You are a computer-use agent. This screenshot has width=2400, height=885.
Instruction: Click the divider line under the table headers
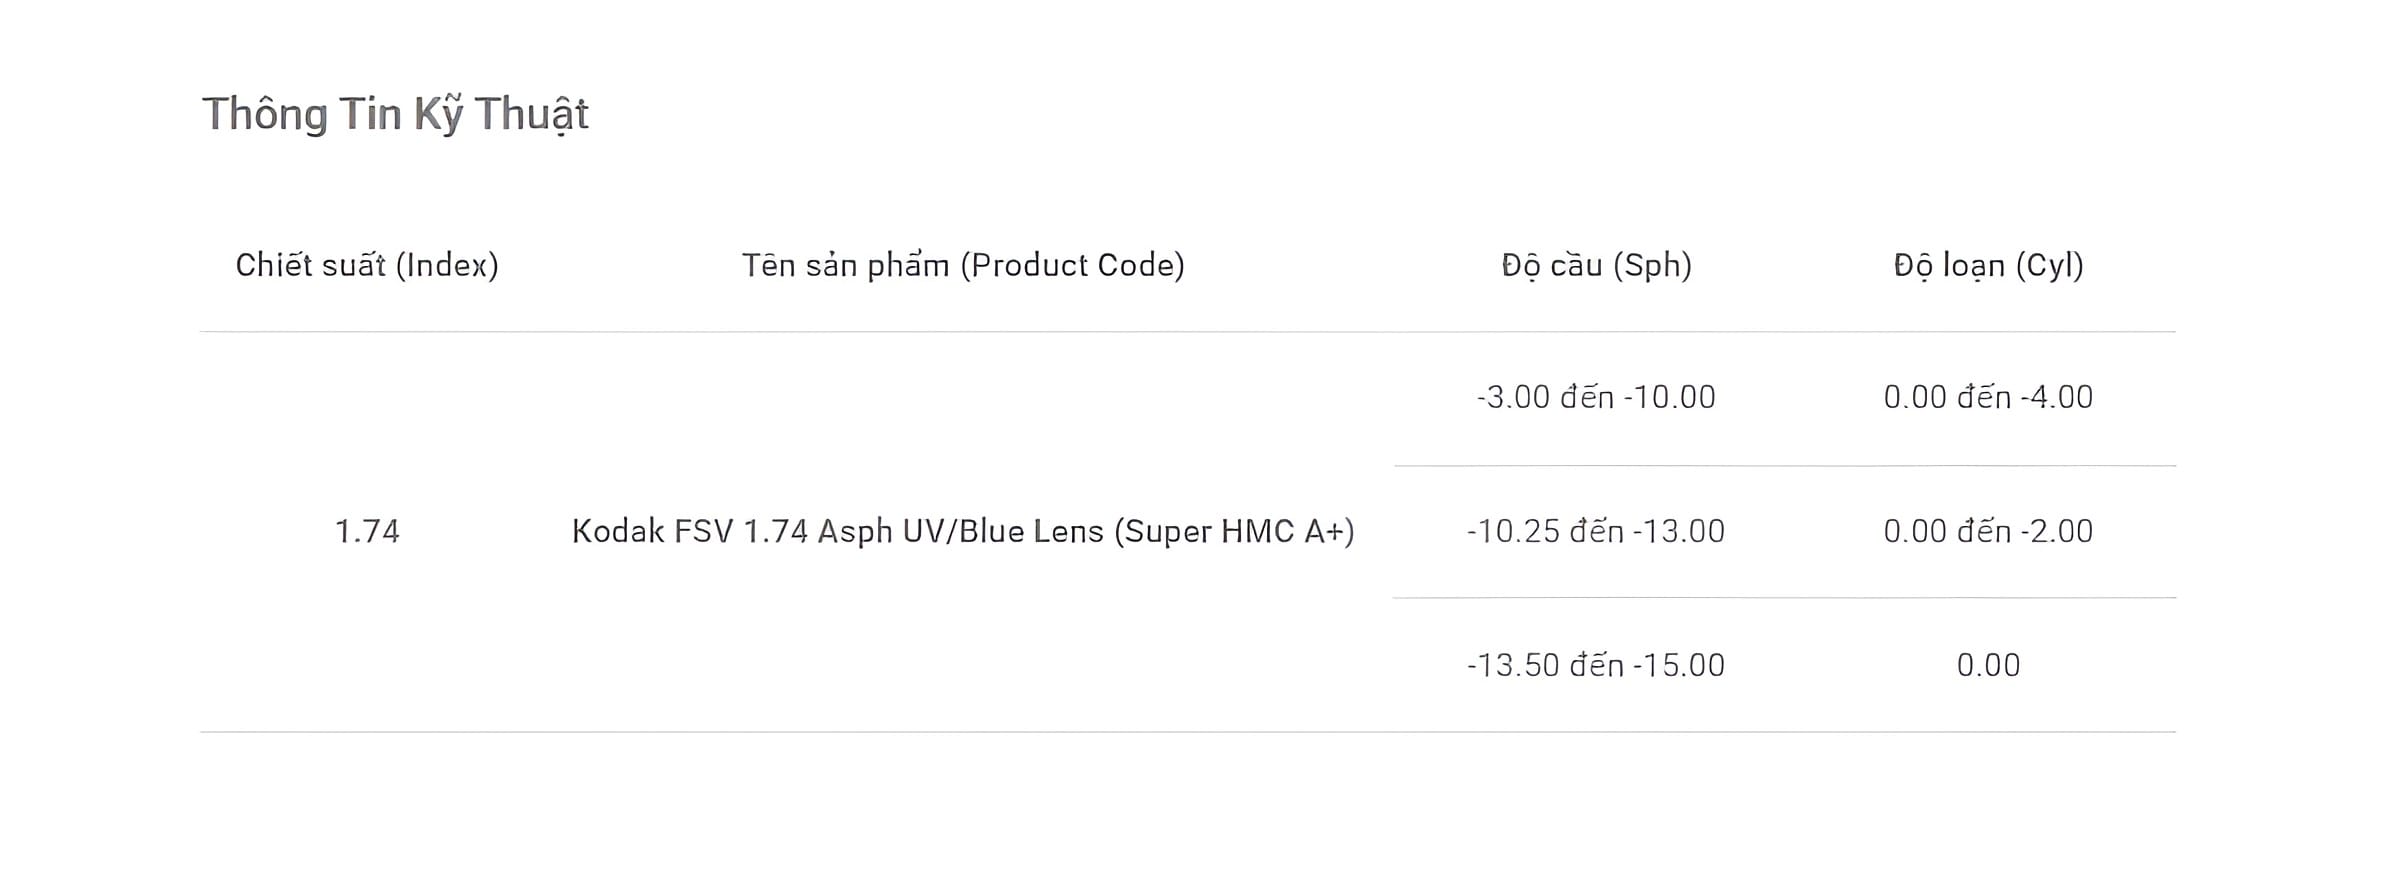1188,332
